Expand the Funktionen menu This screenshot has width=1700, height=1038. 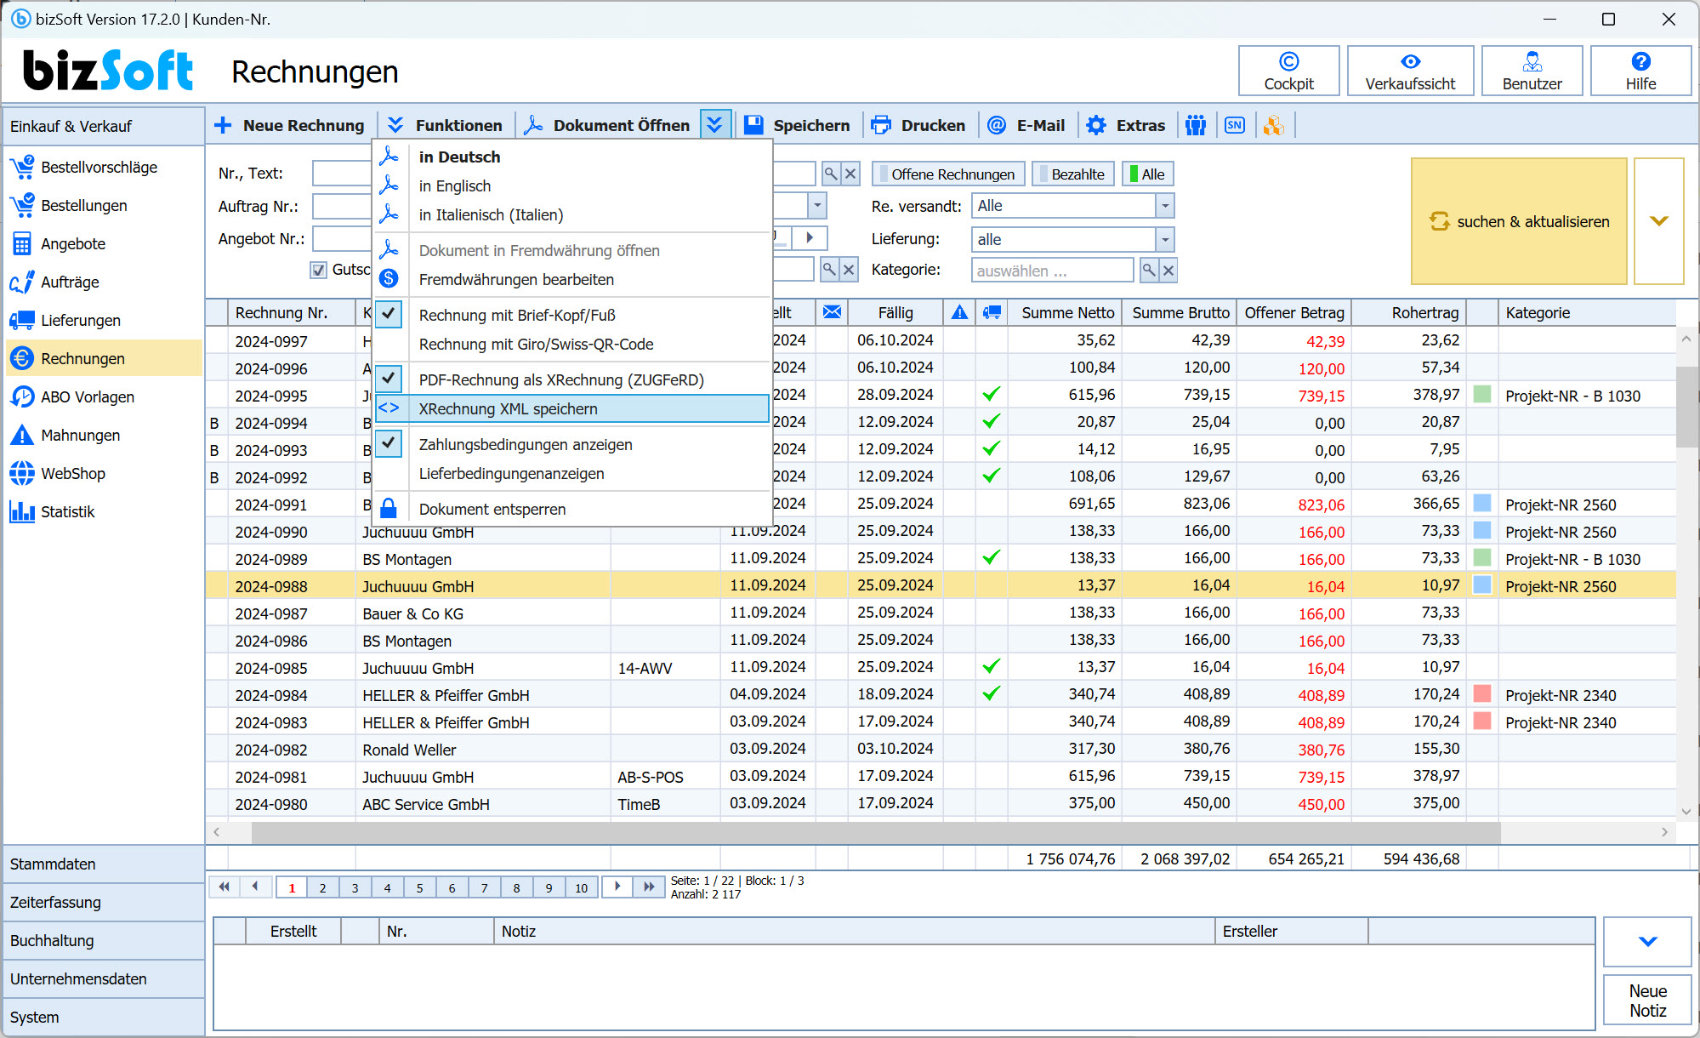click(x=445, y=125)
